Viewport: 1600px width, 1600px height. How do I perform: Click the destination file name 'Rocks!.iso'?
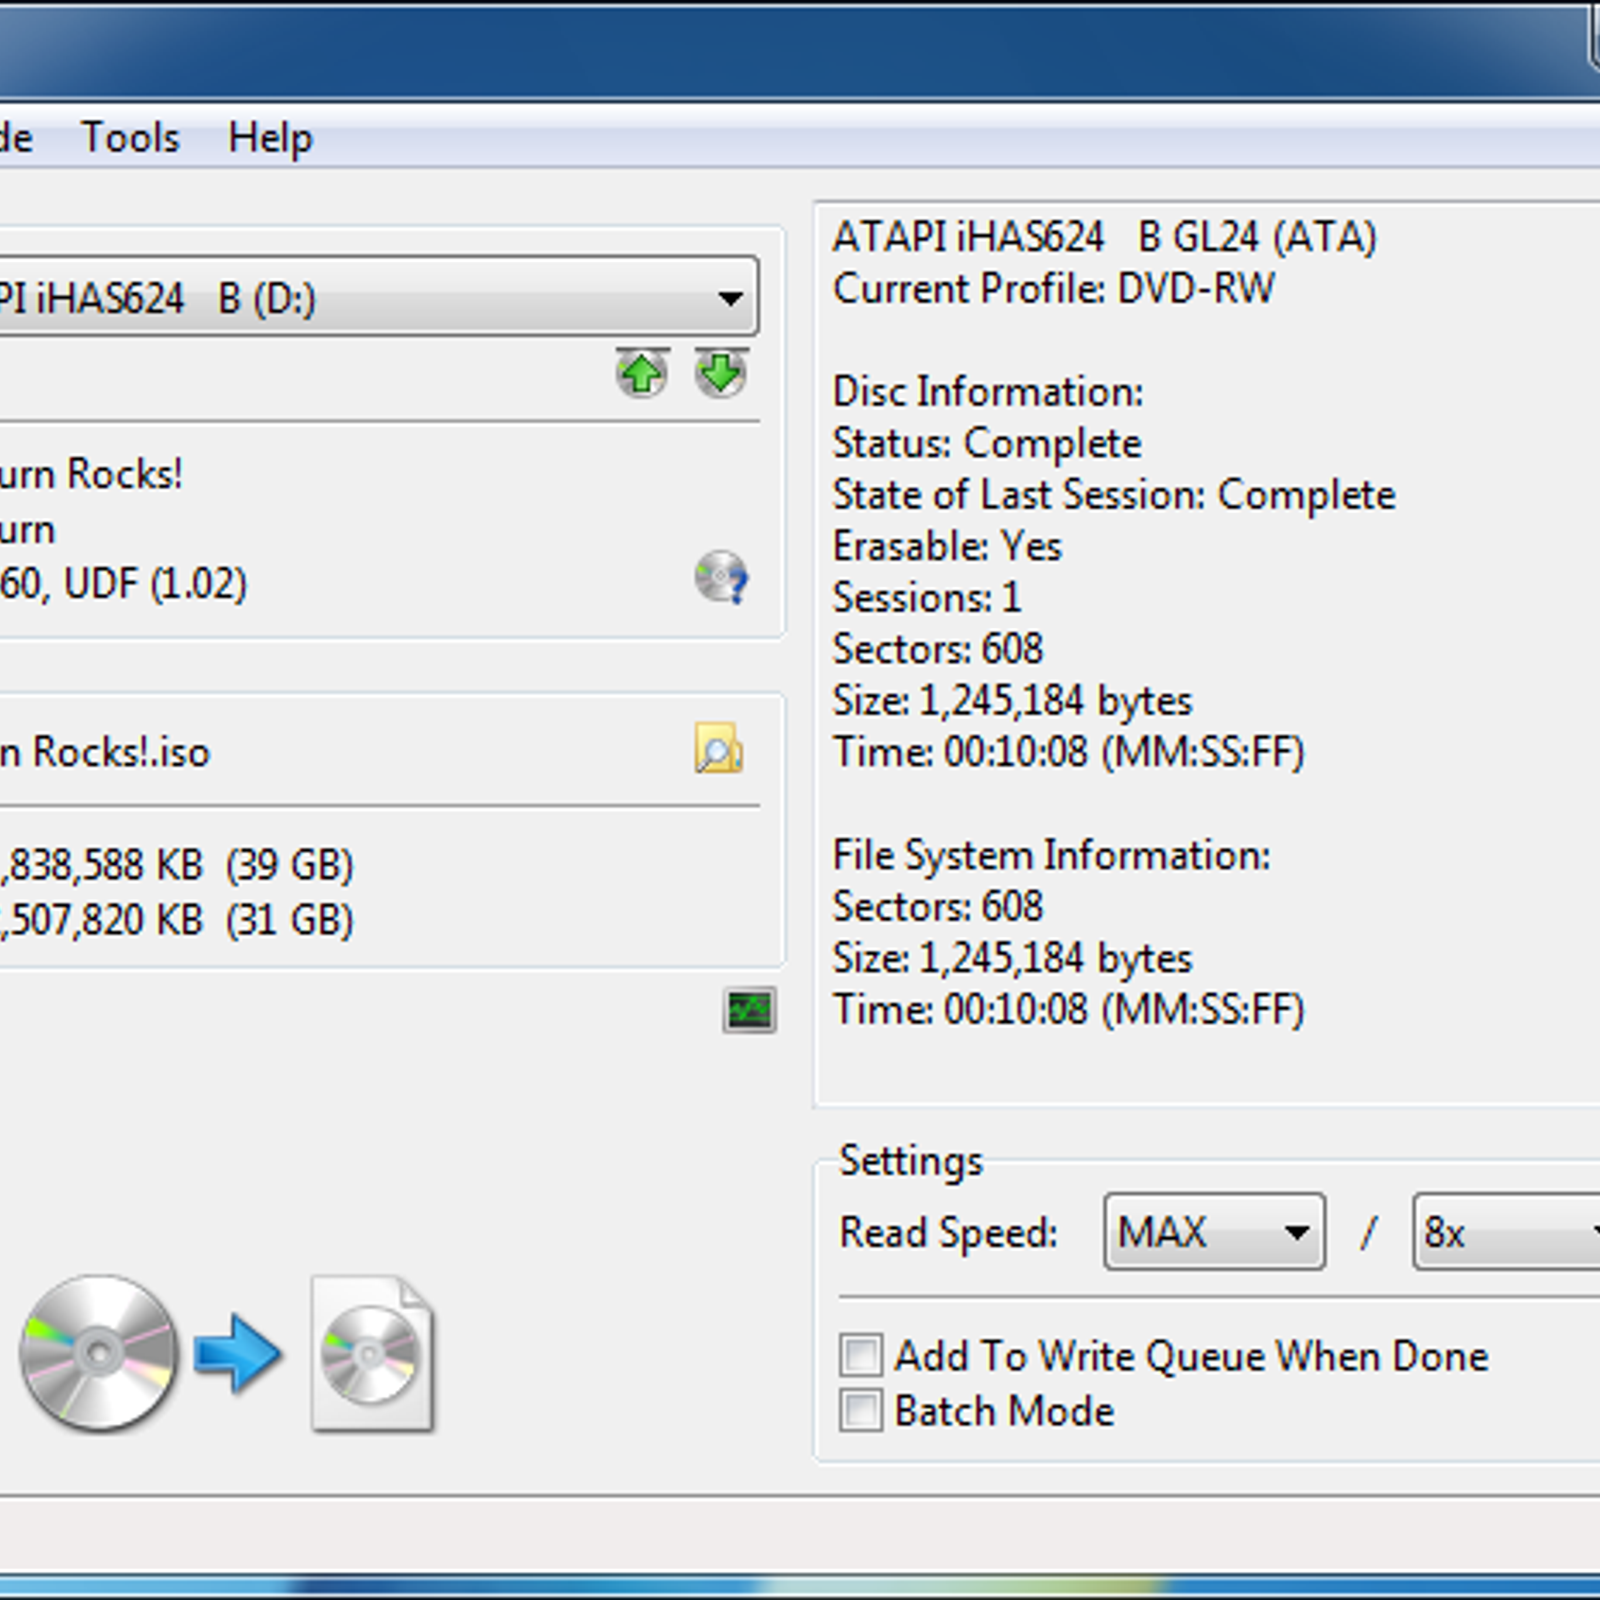click(121, 753)
